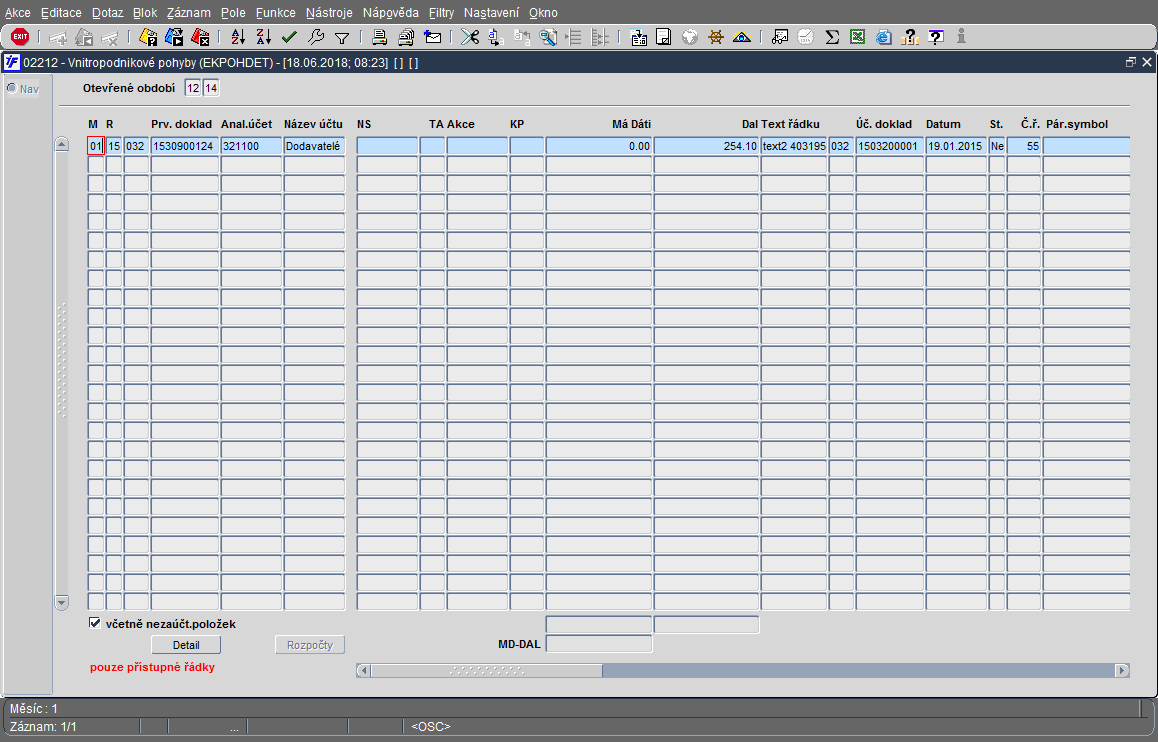Click the chart with glasses icon
Image resolution: width=1158 pixels, height=742 pixels.
[x=780, y=36]
